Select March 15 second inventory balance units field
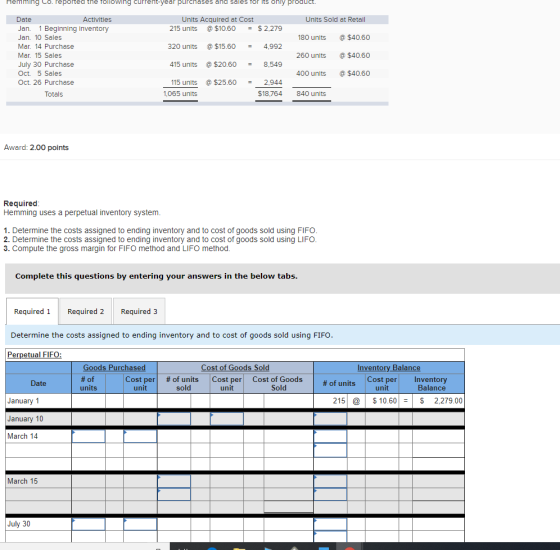This screenshot has height=550, width=560. point(330,495)
